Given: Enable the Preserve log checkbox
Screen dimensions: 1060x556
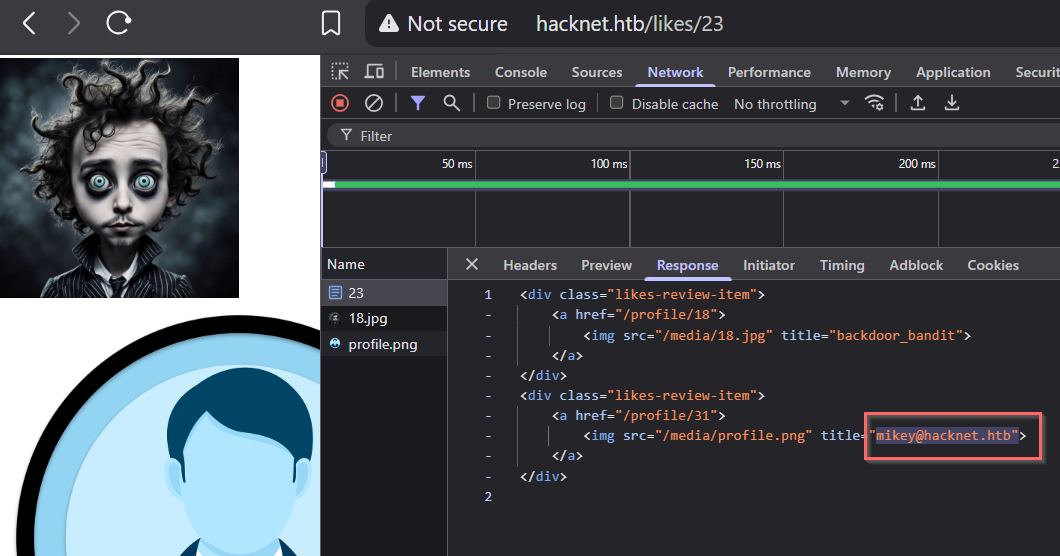Looking at the screenshot, I should click(x=494, y=103).
